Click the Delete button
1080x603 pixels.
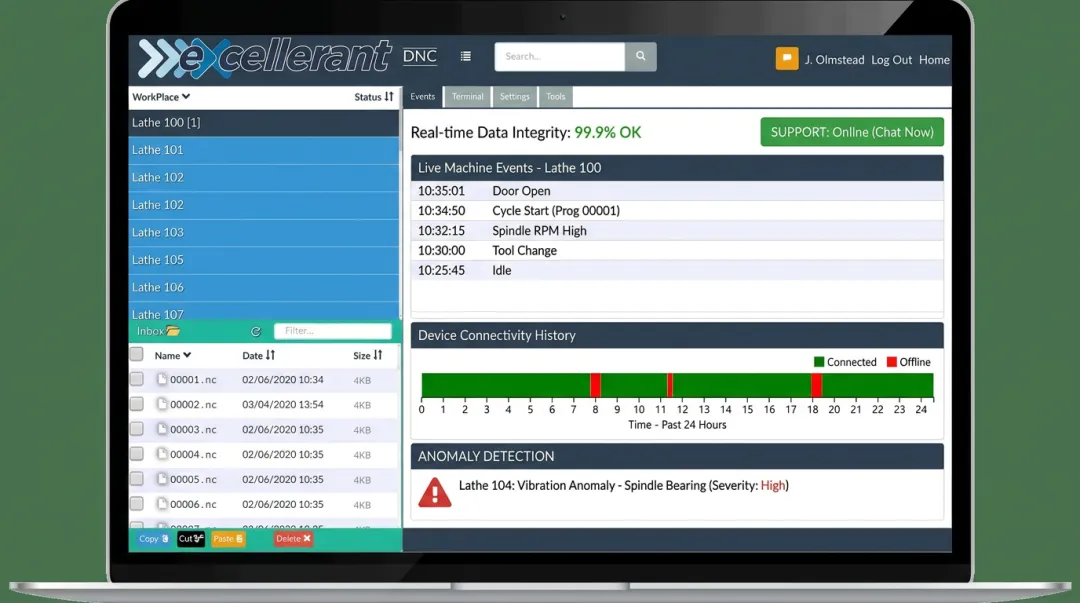click(293, 539)
